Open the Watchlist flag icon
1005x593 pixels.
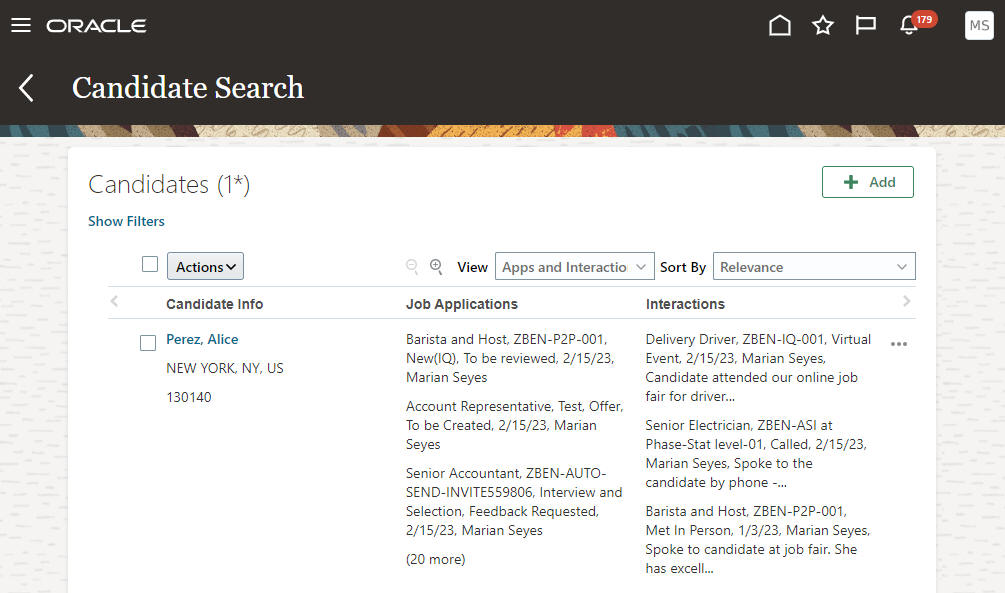(866, 26)
